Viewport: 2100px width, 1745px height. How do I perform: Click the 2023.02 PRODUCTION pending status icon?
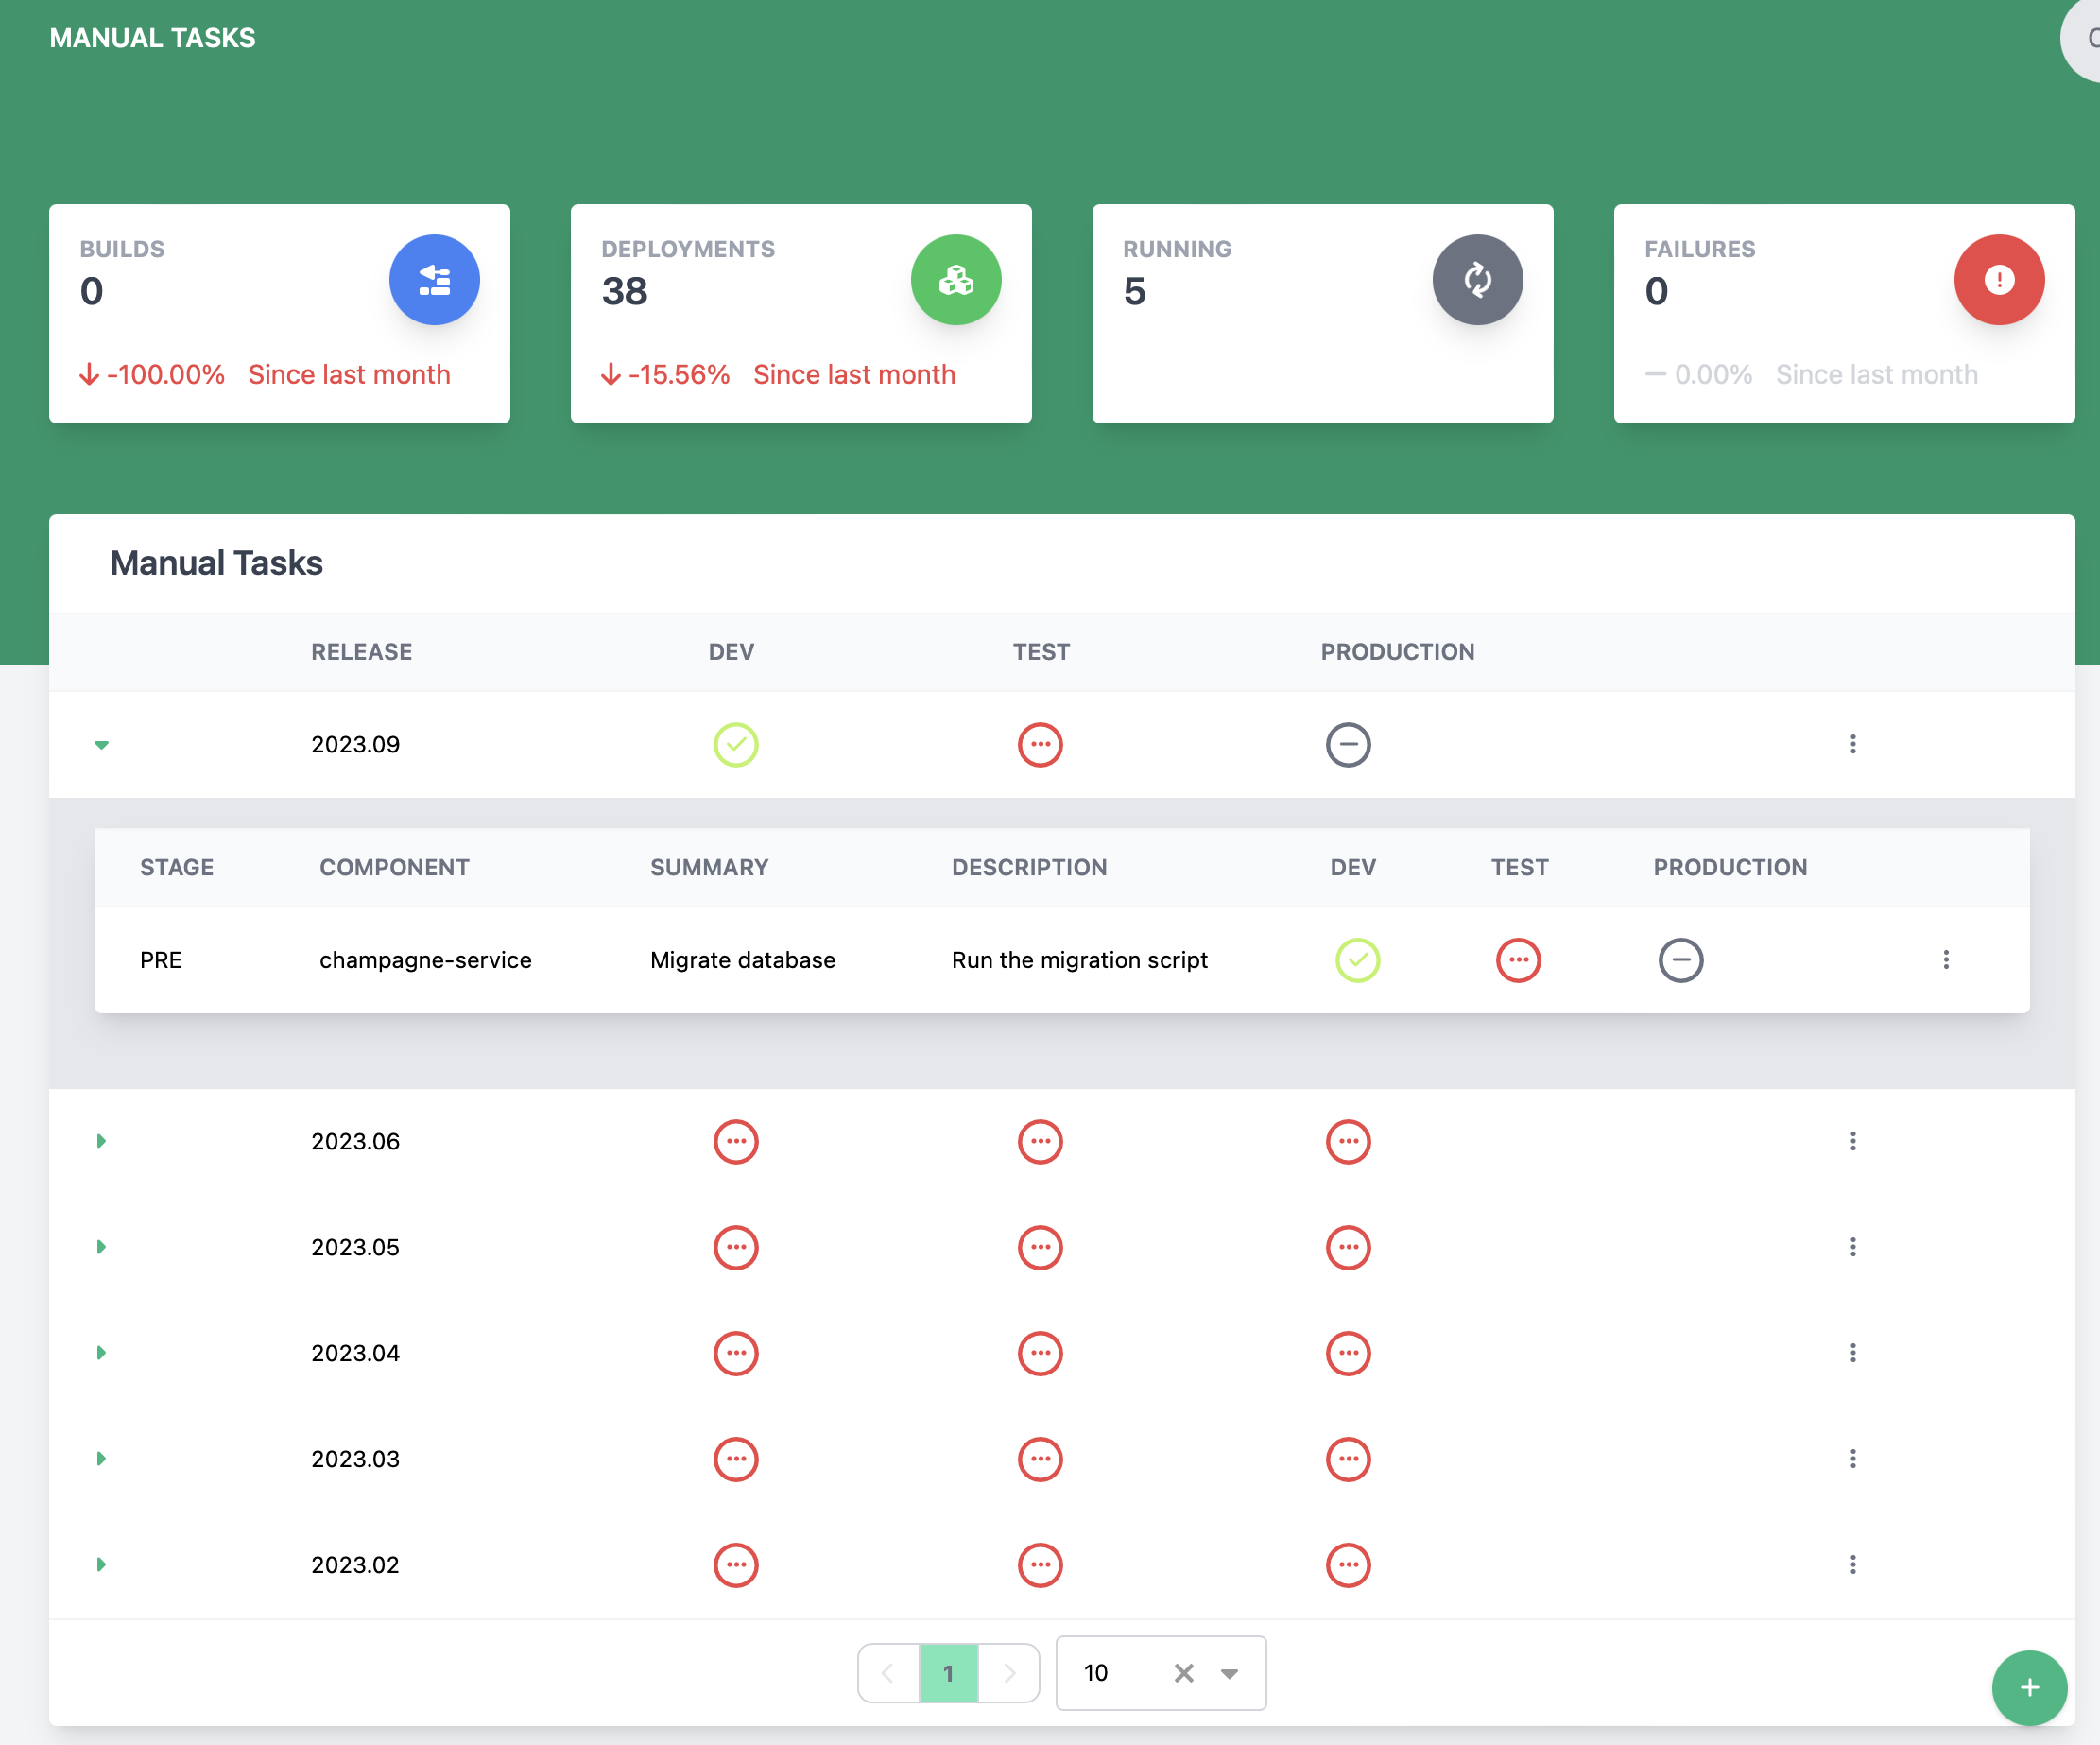(1348, 1565)
